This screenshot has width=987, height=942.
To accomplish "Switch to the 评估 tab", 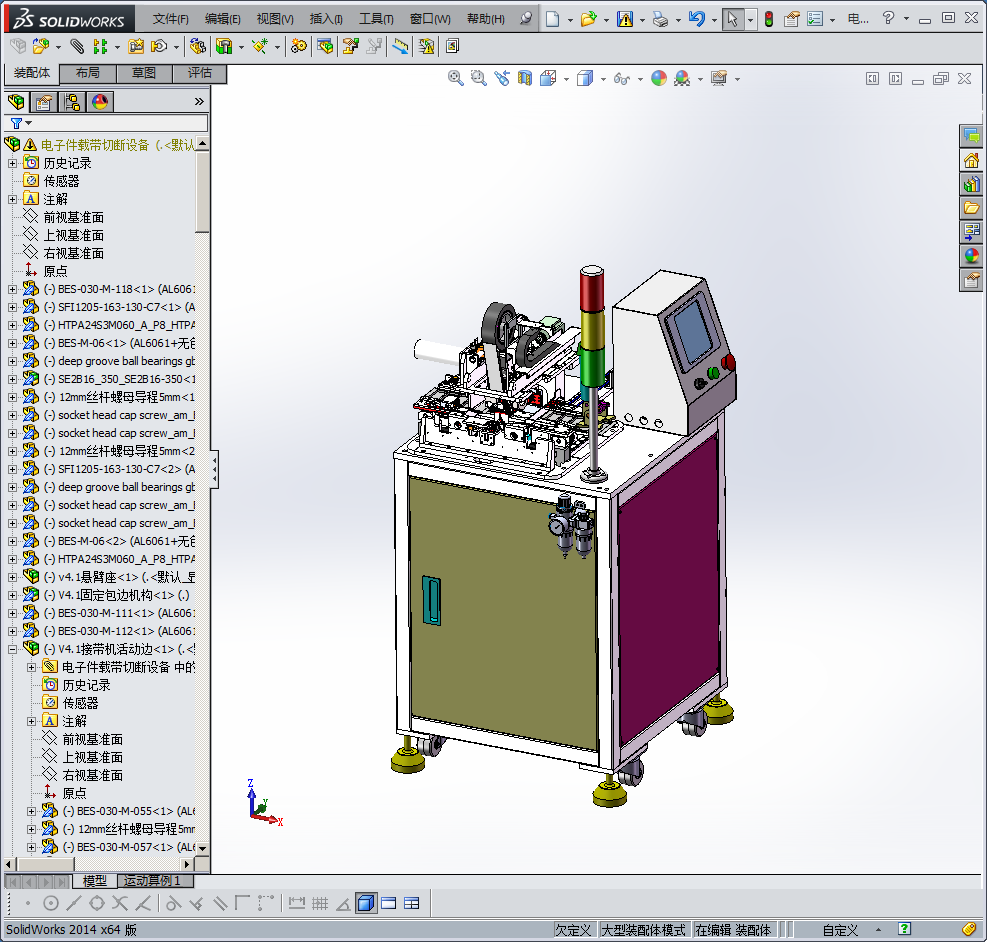I will (x=200, y=73).
